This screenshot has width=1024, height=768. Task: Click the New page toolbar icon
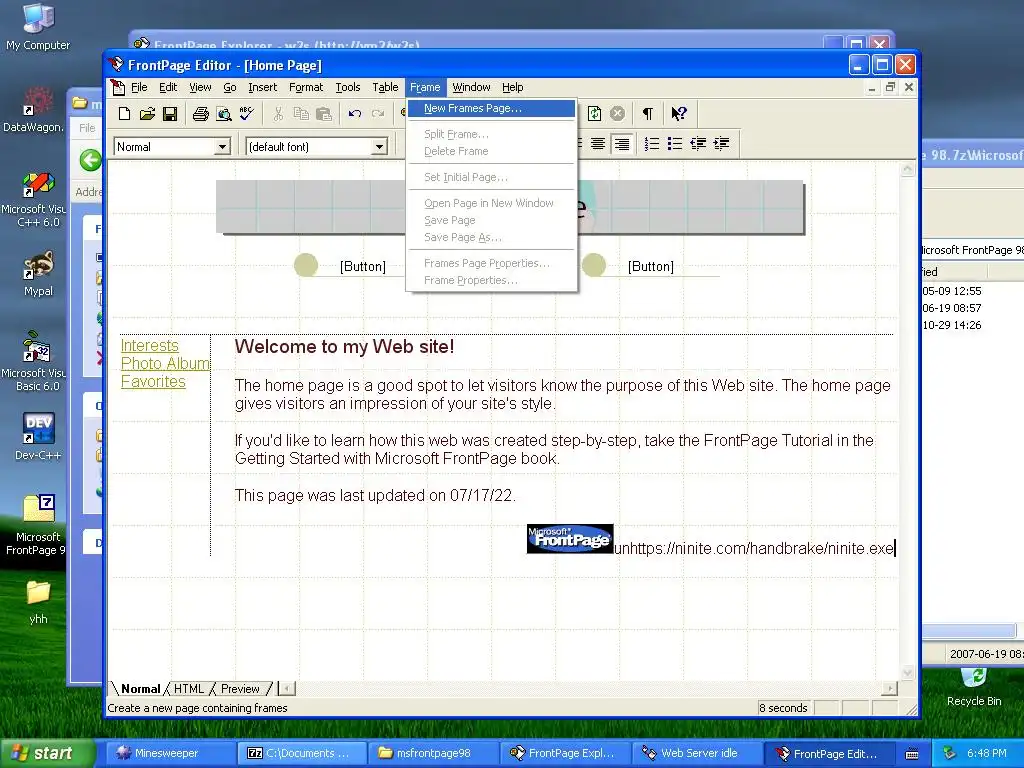click(124, 114)
